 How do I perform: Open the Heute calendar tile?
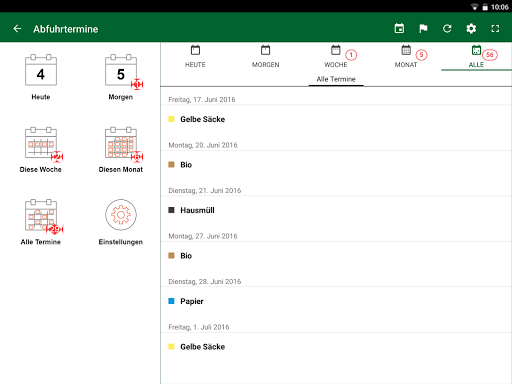point(41,77)
